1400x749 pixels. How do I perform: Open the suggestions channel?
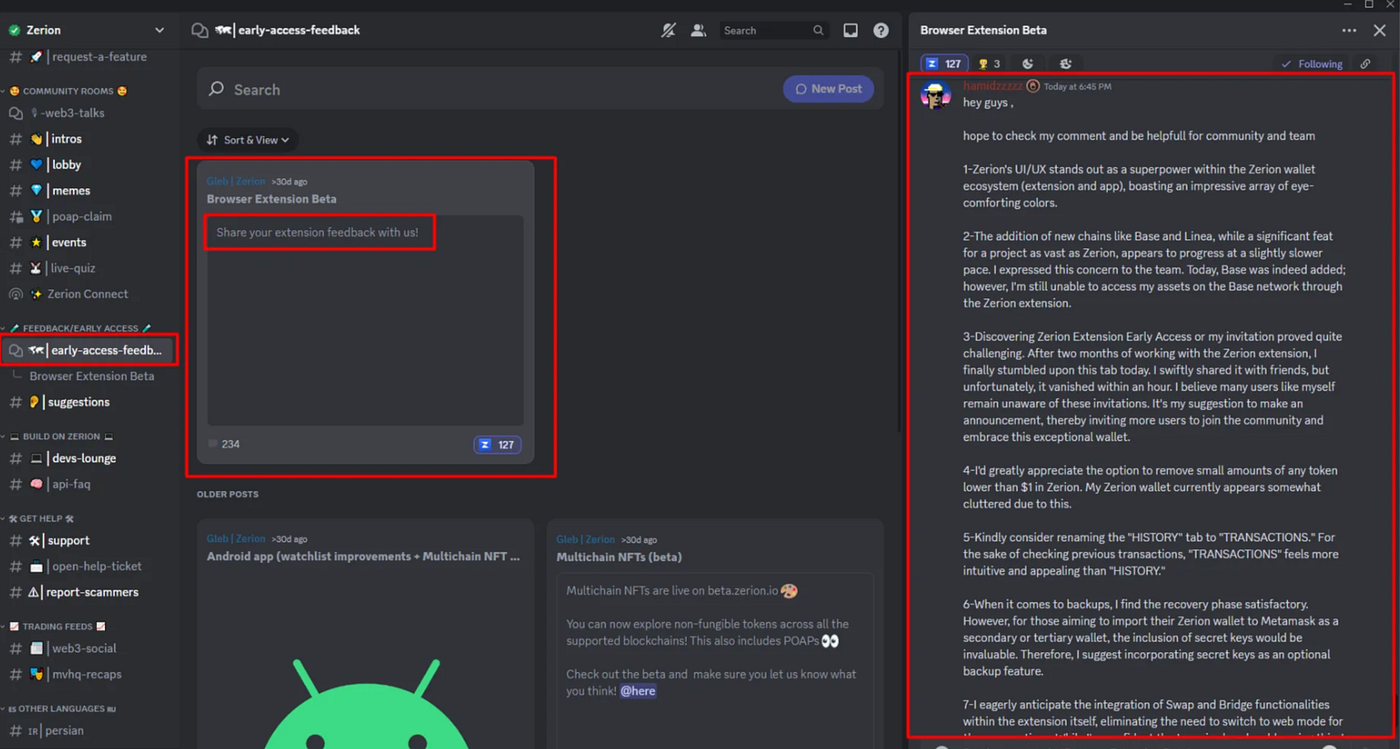[x=89, y=403]
